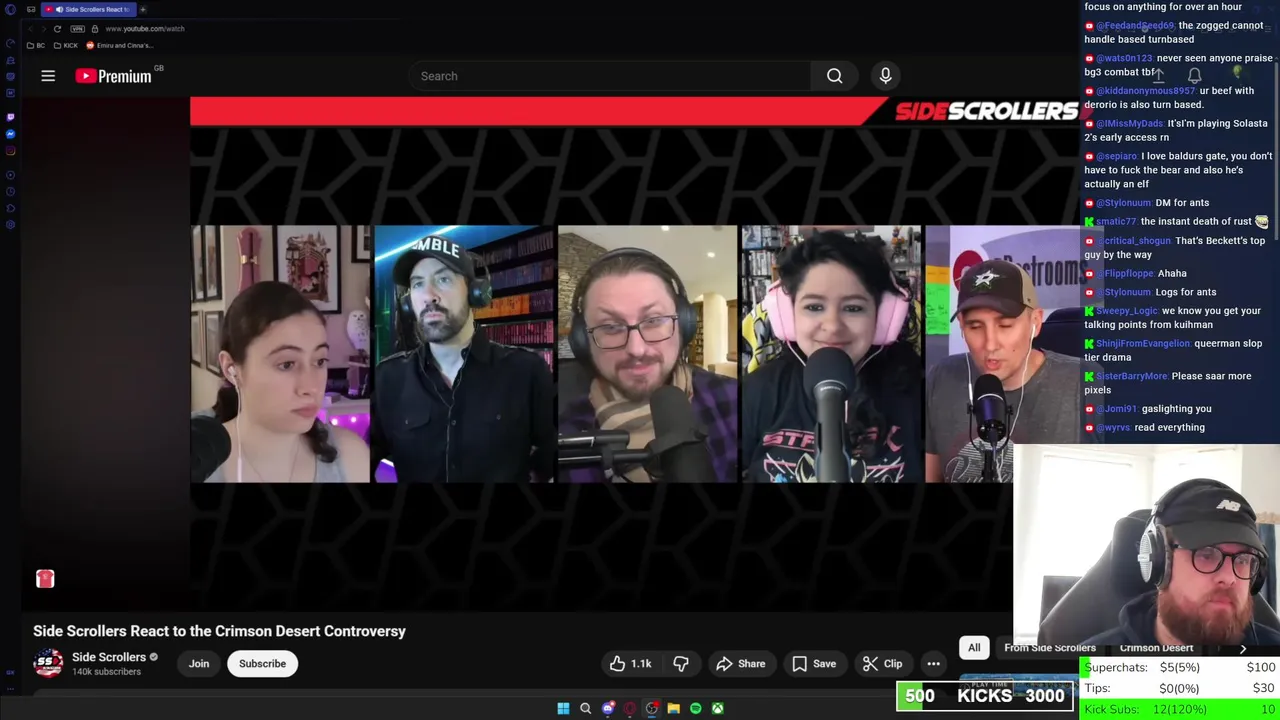Open the Windows Start menu
Viewport: 1280px width, 720px height.
click(x=563, y=708)
